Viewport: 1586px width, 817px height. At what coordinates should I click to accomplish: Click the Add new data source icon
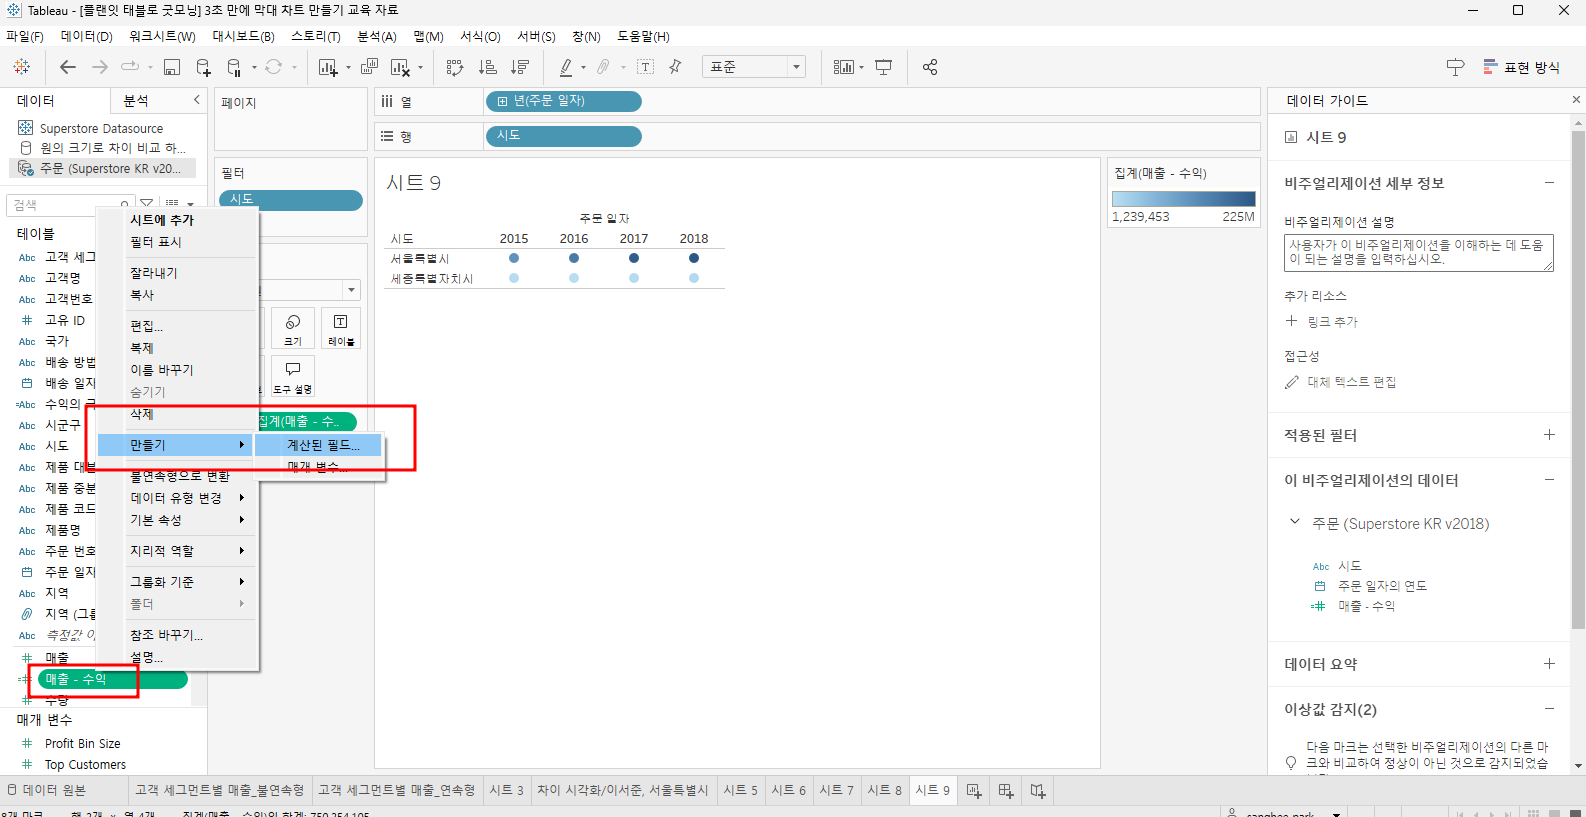(x=203, y=67)
